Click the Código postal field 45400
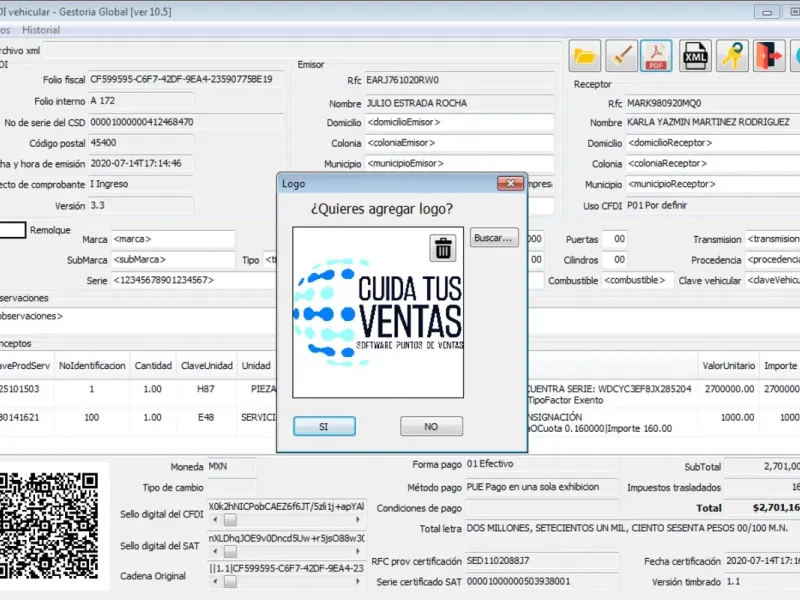The width and height of the screenshot is (800, 600). click(x=141, y=143)
